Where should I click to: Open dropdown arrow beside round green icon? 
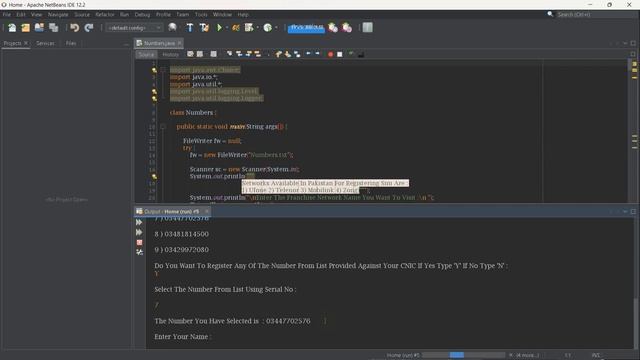(x=276, y=28)
